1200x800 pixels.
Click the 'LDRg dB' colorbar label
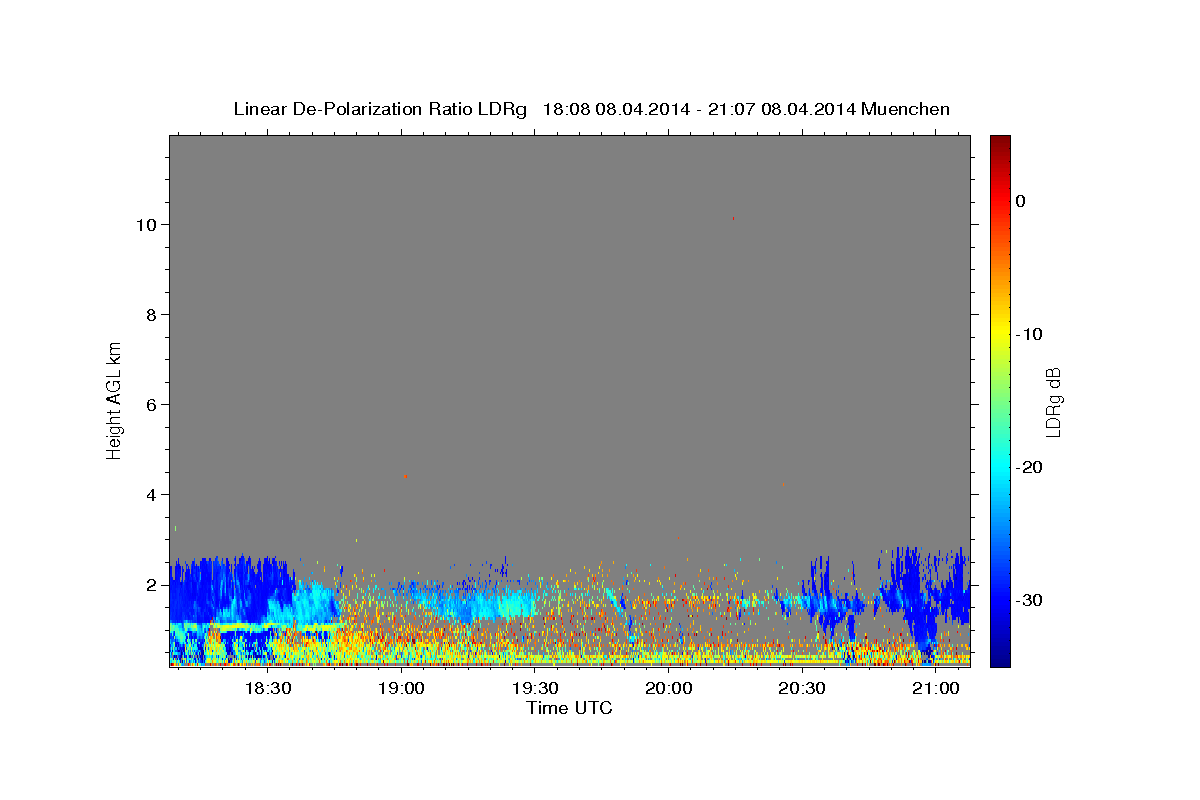pos(1052,401)
